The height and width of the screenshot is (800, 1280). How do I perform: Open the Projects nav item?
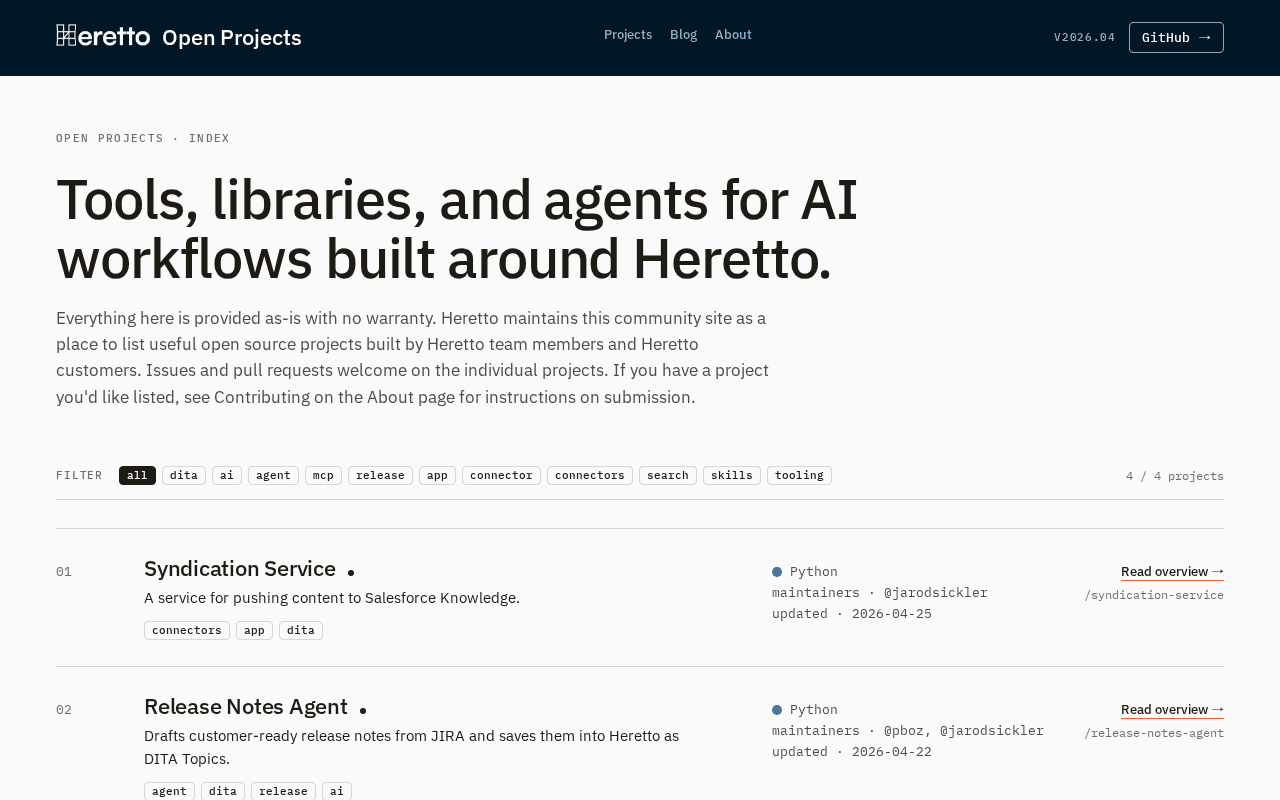[x=628, y=35]
